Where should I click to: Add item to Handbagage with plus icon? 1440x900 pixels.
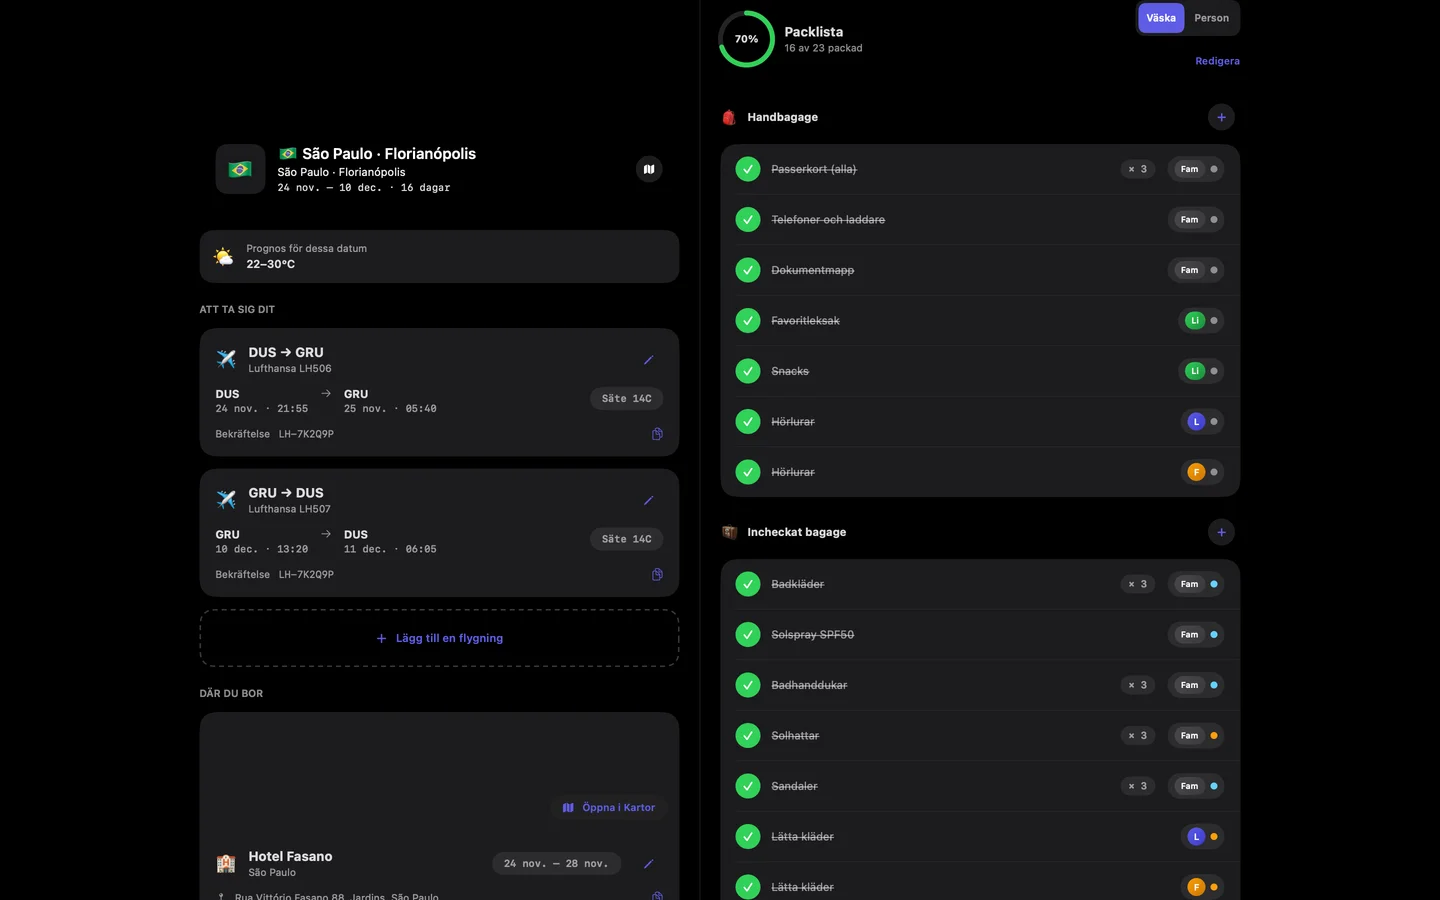(x=1221, y=117)
